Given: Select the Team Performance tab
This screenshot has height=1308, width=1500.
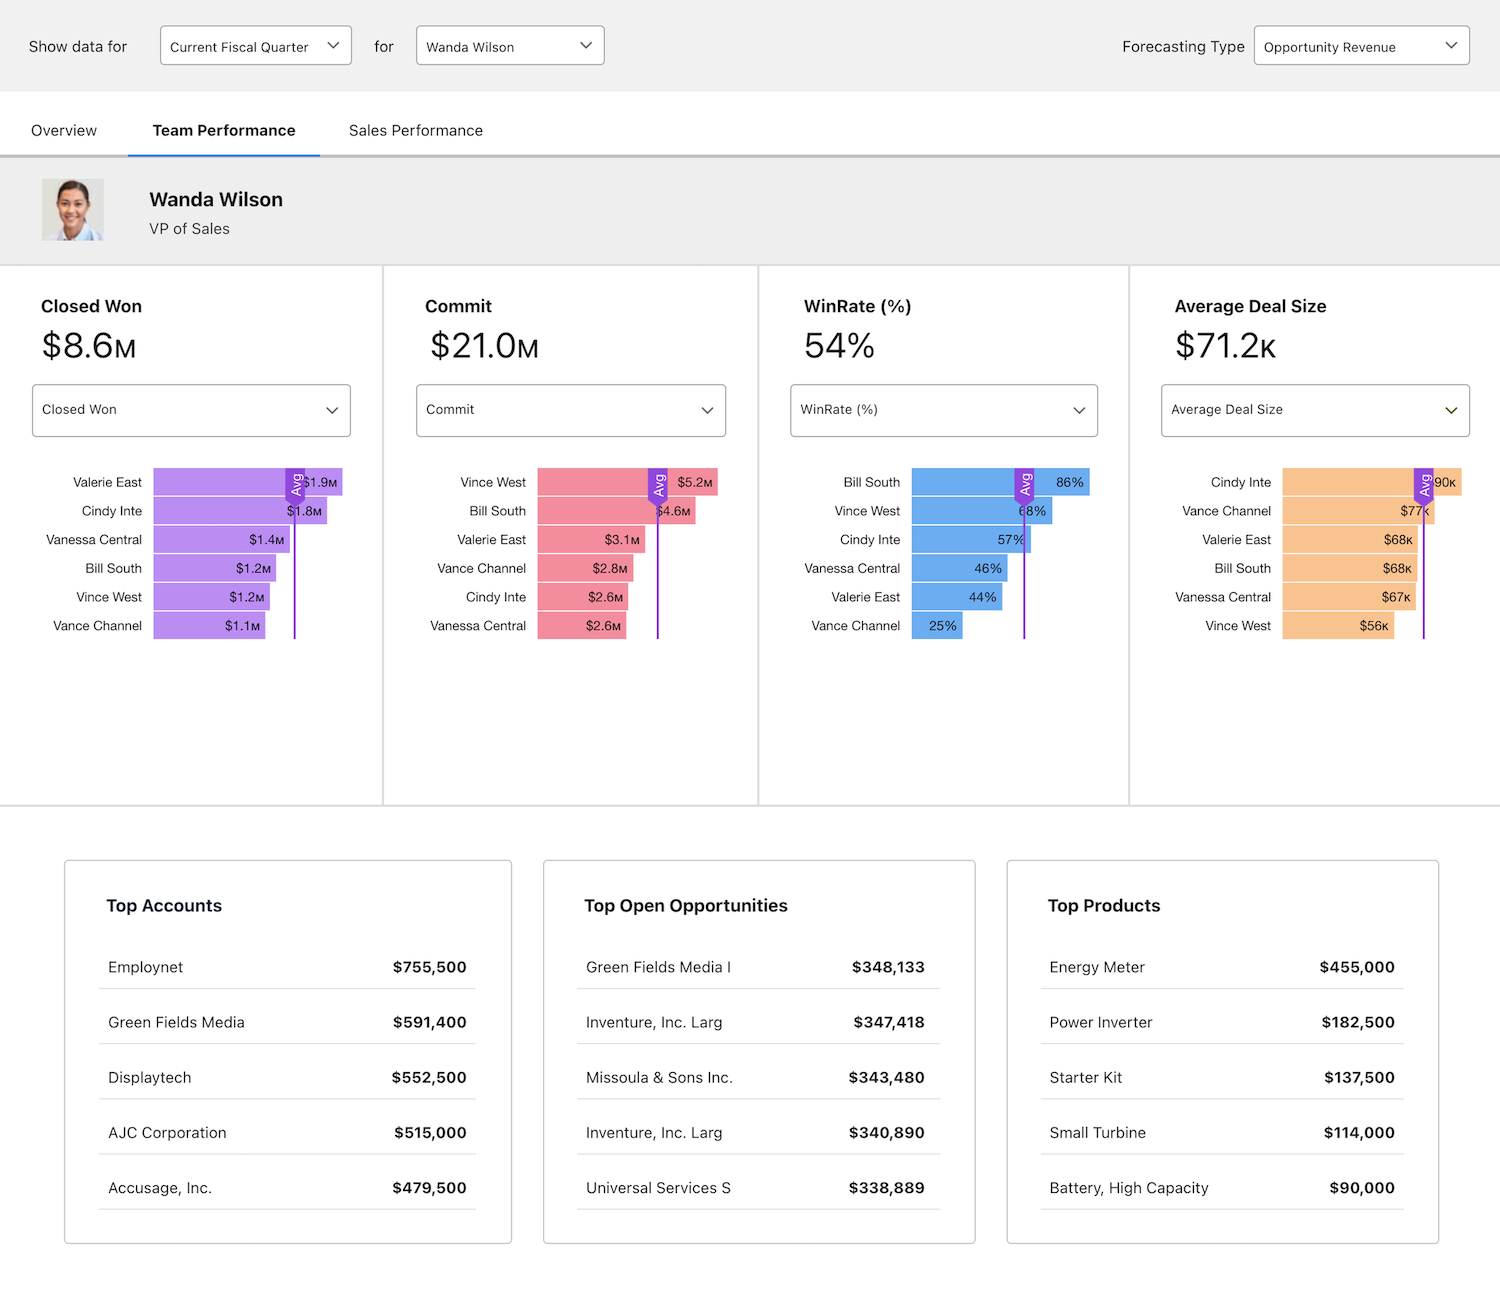Looking at the screenshot, I should coord(223,130).
